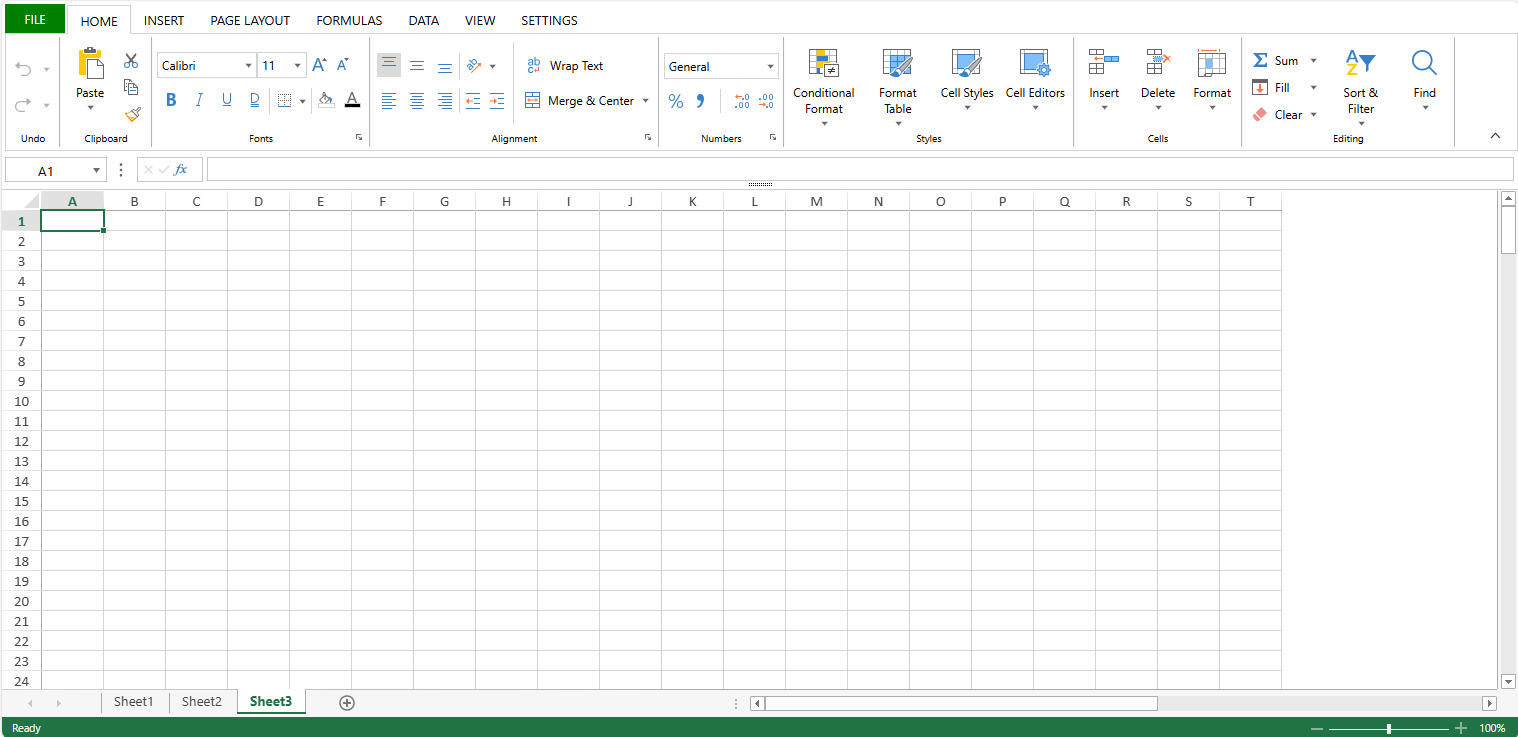Open the Calibri font family dropdown

pos(249,66)
